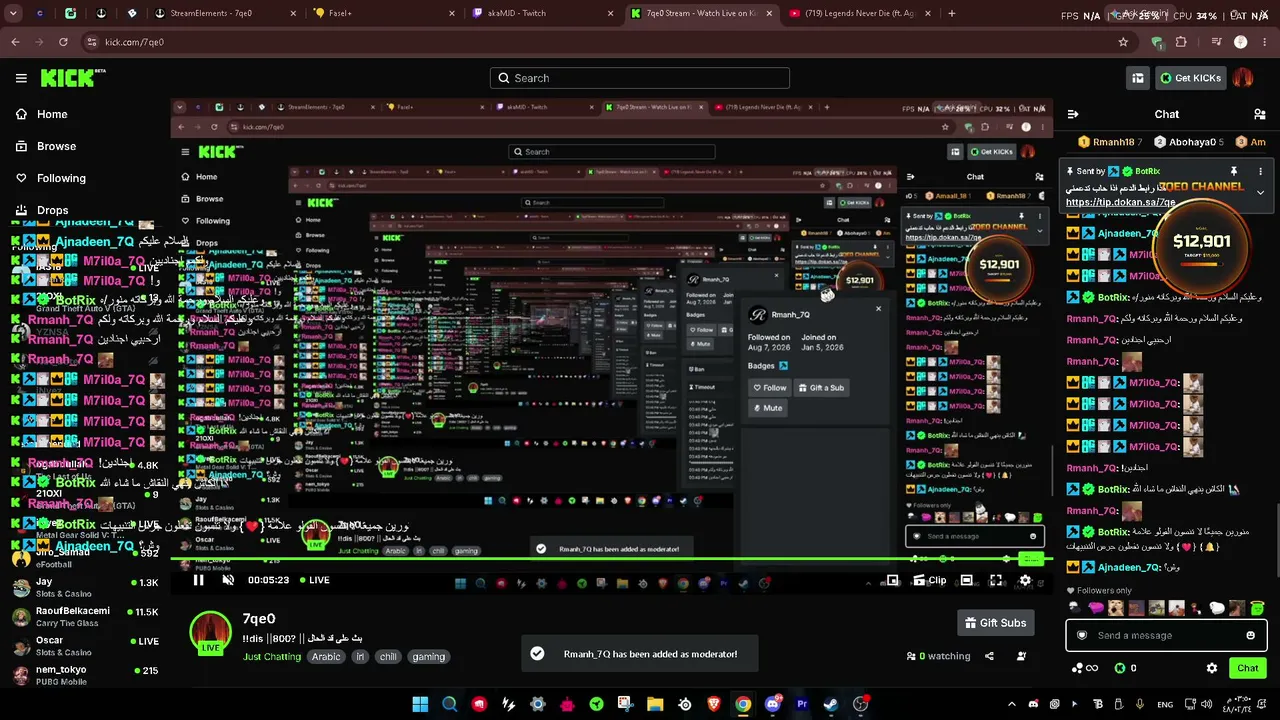Click the Send a message input
This screenshot has height=720, width=1280.
pyautogui.click(x=1166, y=635)
